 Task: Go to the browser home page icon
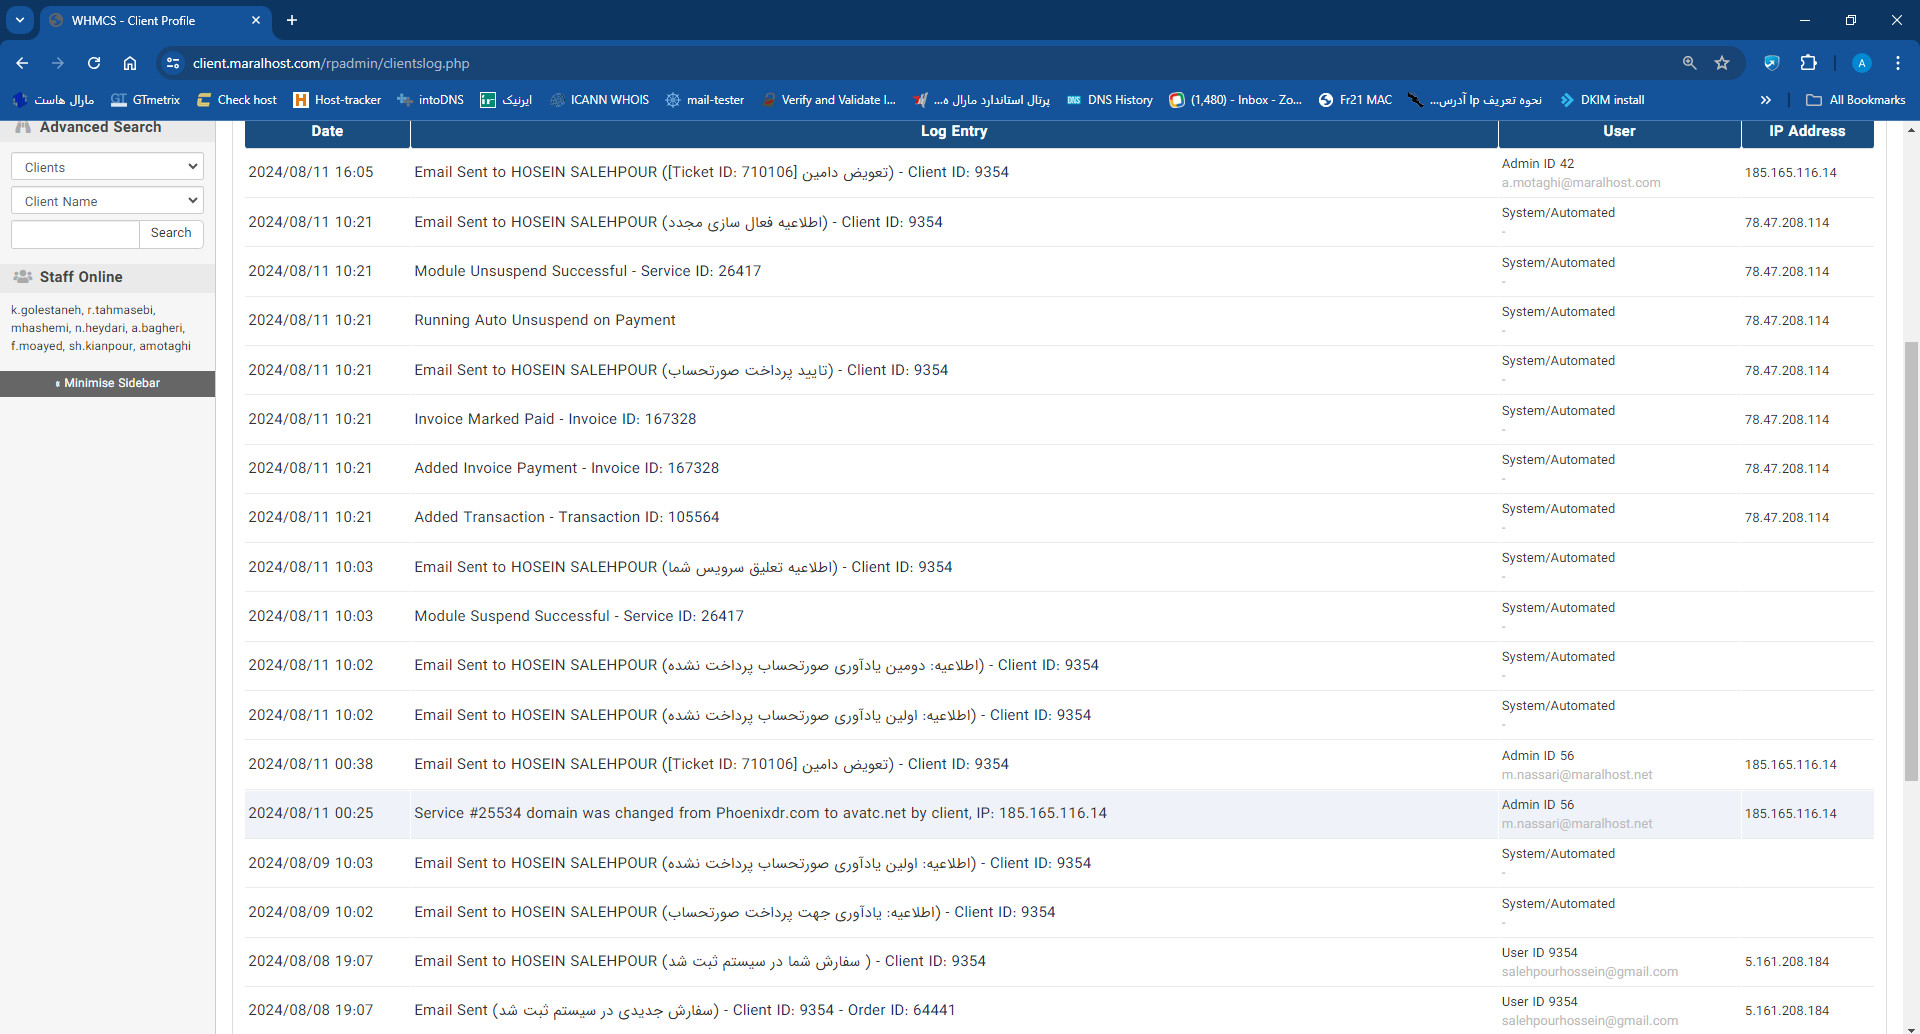(x=130, y=63)
